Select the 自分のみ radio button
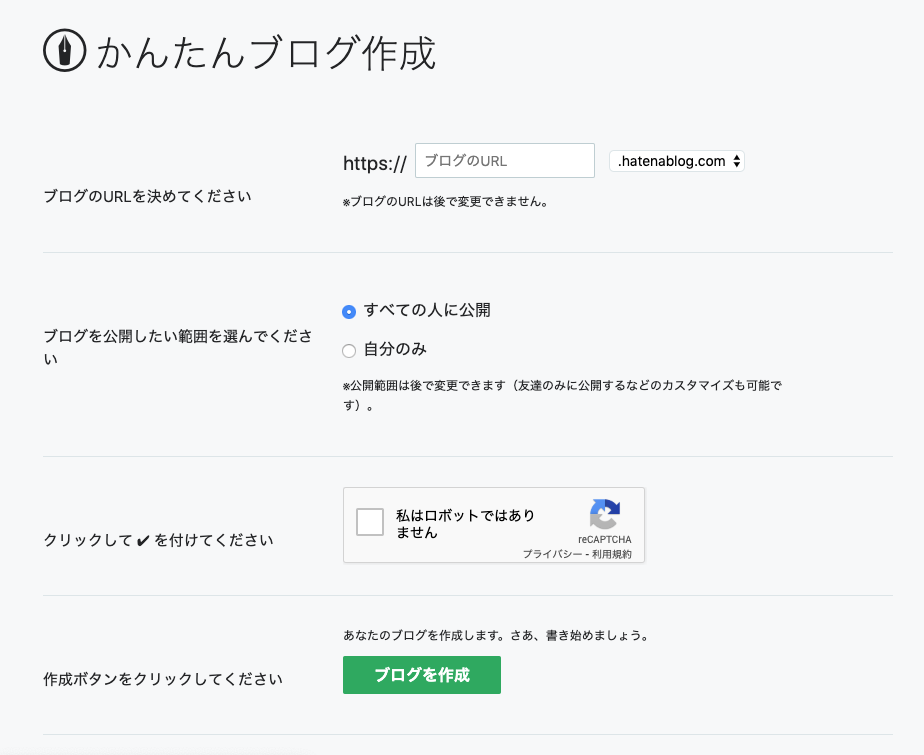 click(349, 351)
